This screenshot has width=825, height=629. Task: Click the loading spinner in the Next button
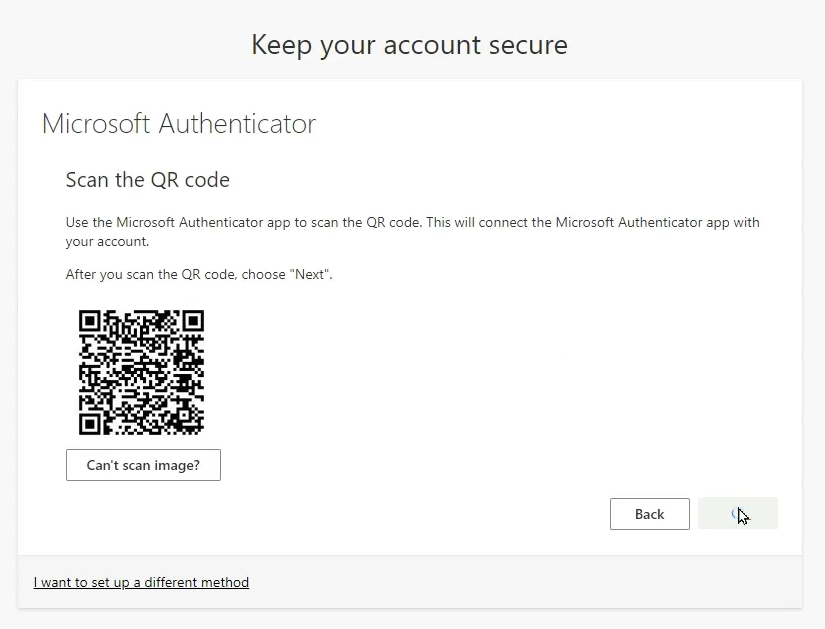click(737, 514)
